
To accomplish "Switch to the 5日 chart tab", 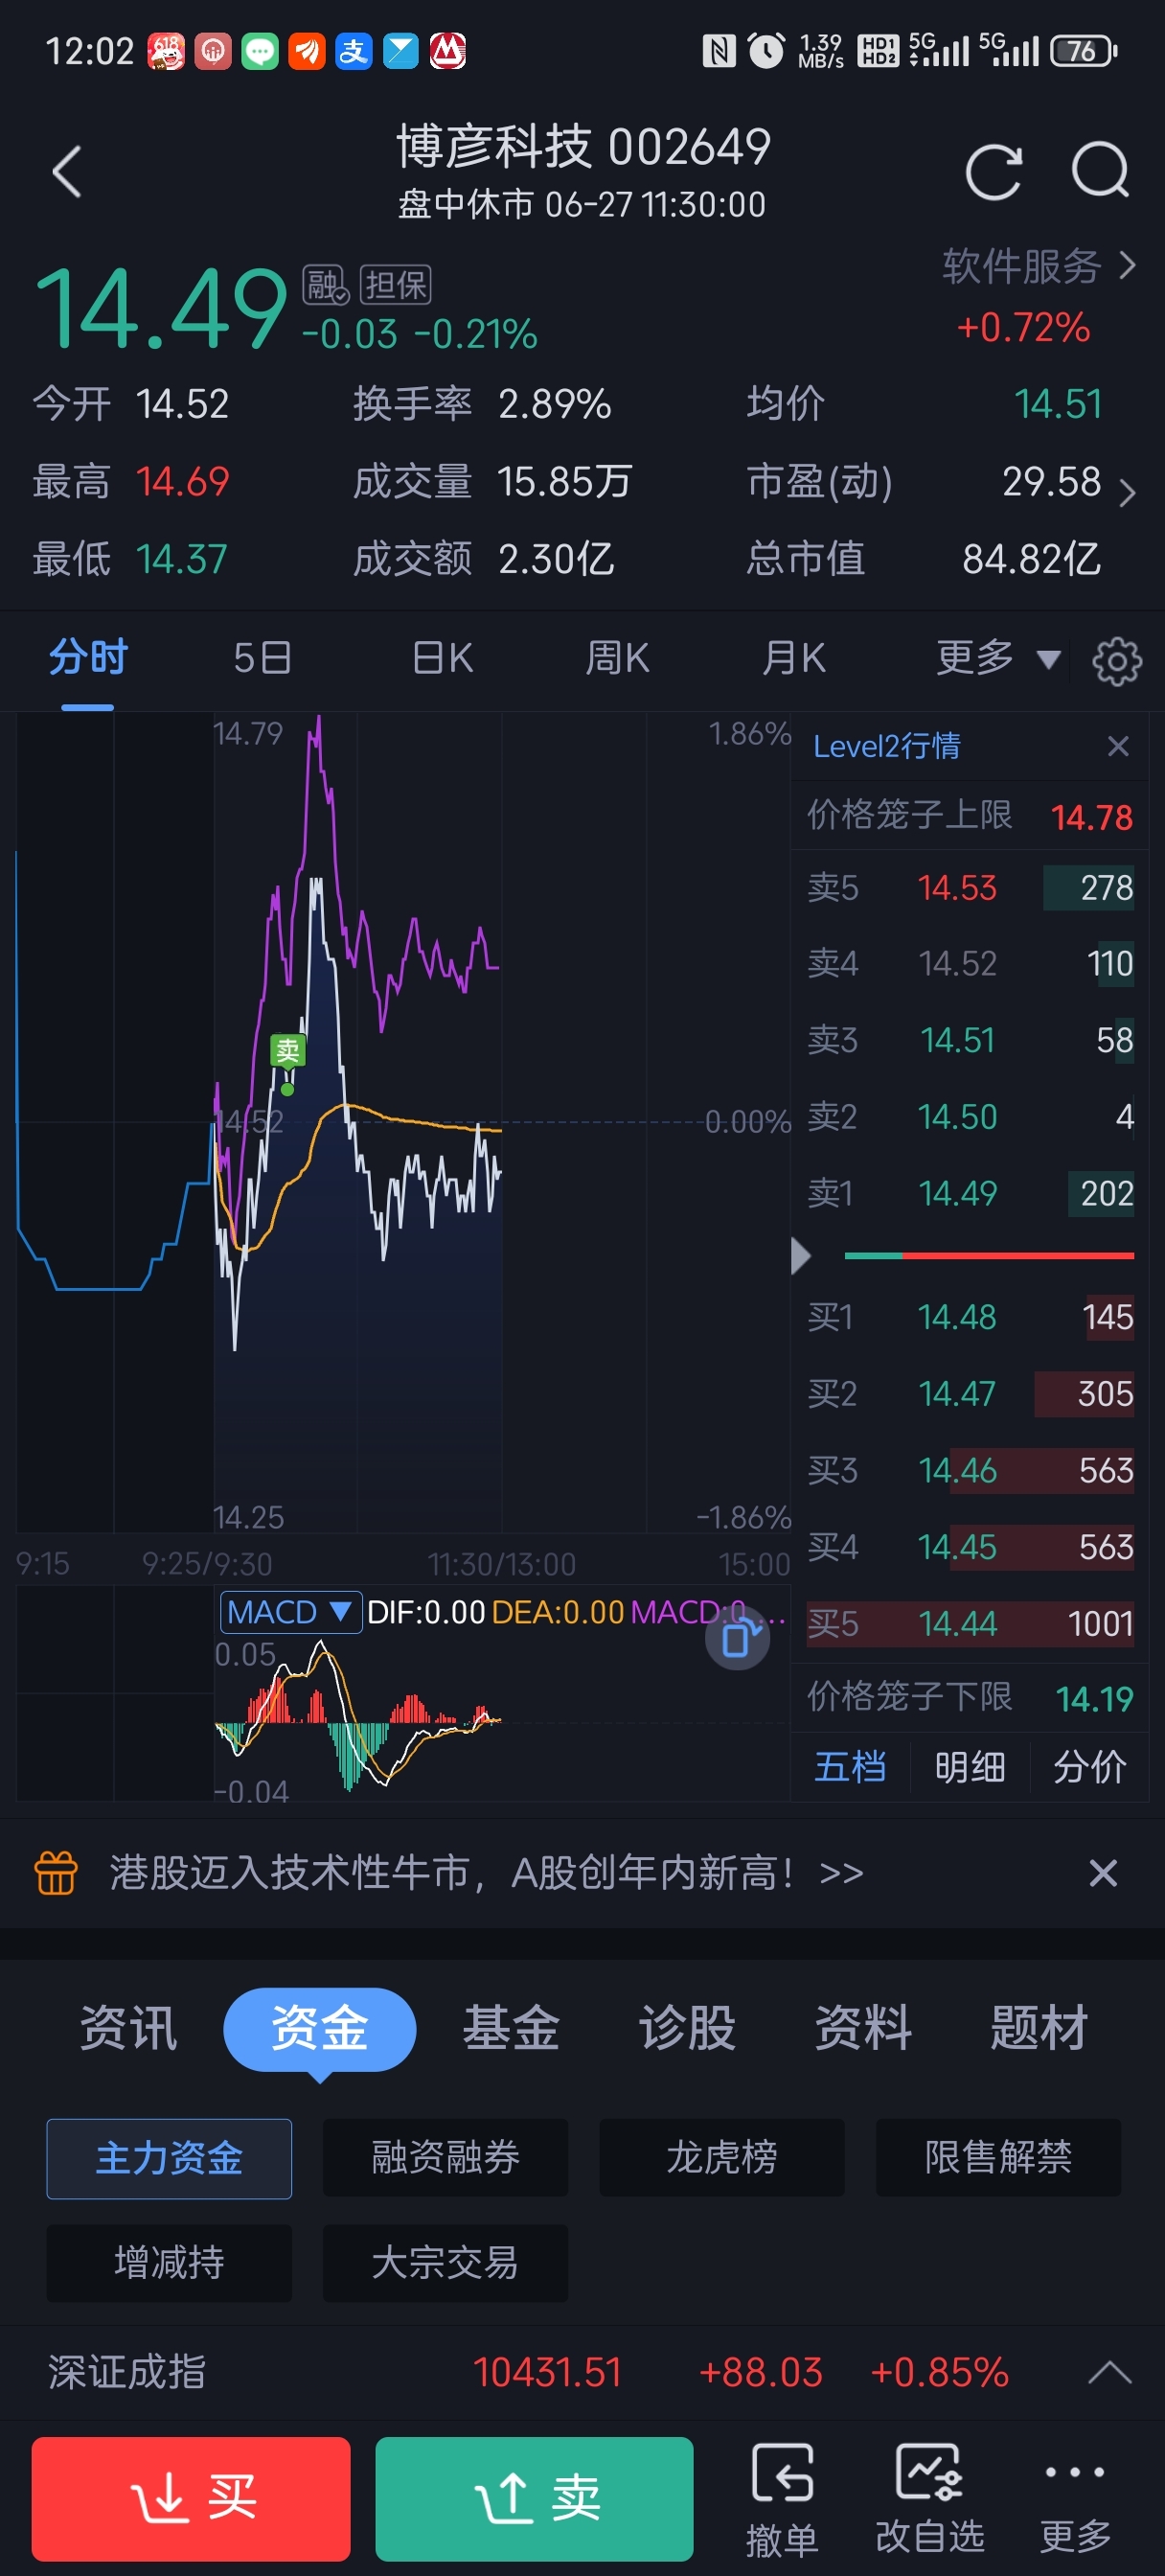I will pos(262,658).
